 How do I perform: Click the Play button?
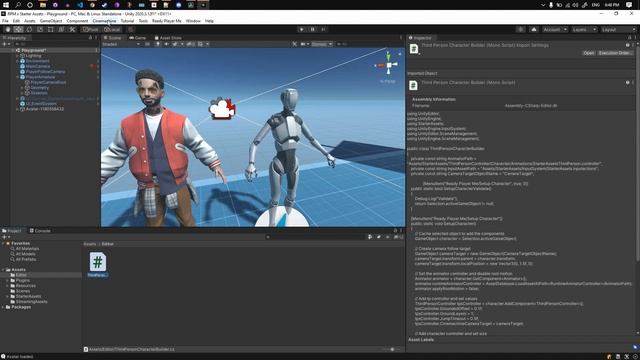point(302,29)
